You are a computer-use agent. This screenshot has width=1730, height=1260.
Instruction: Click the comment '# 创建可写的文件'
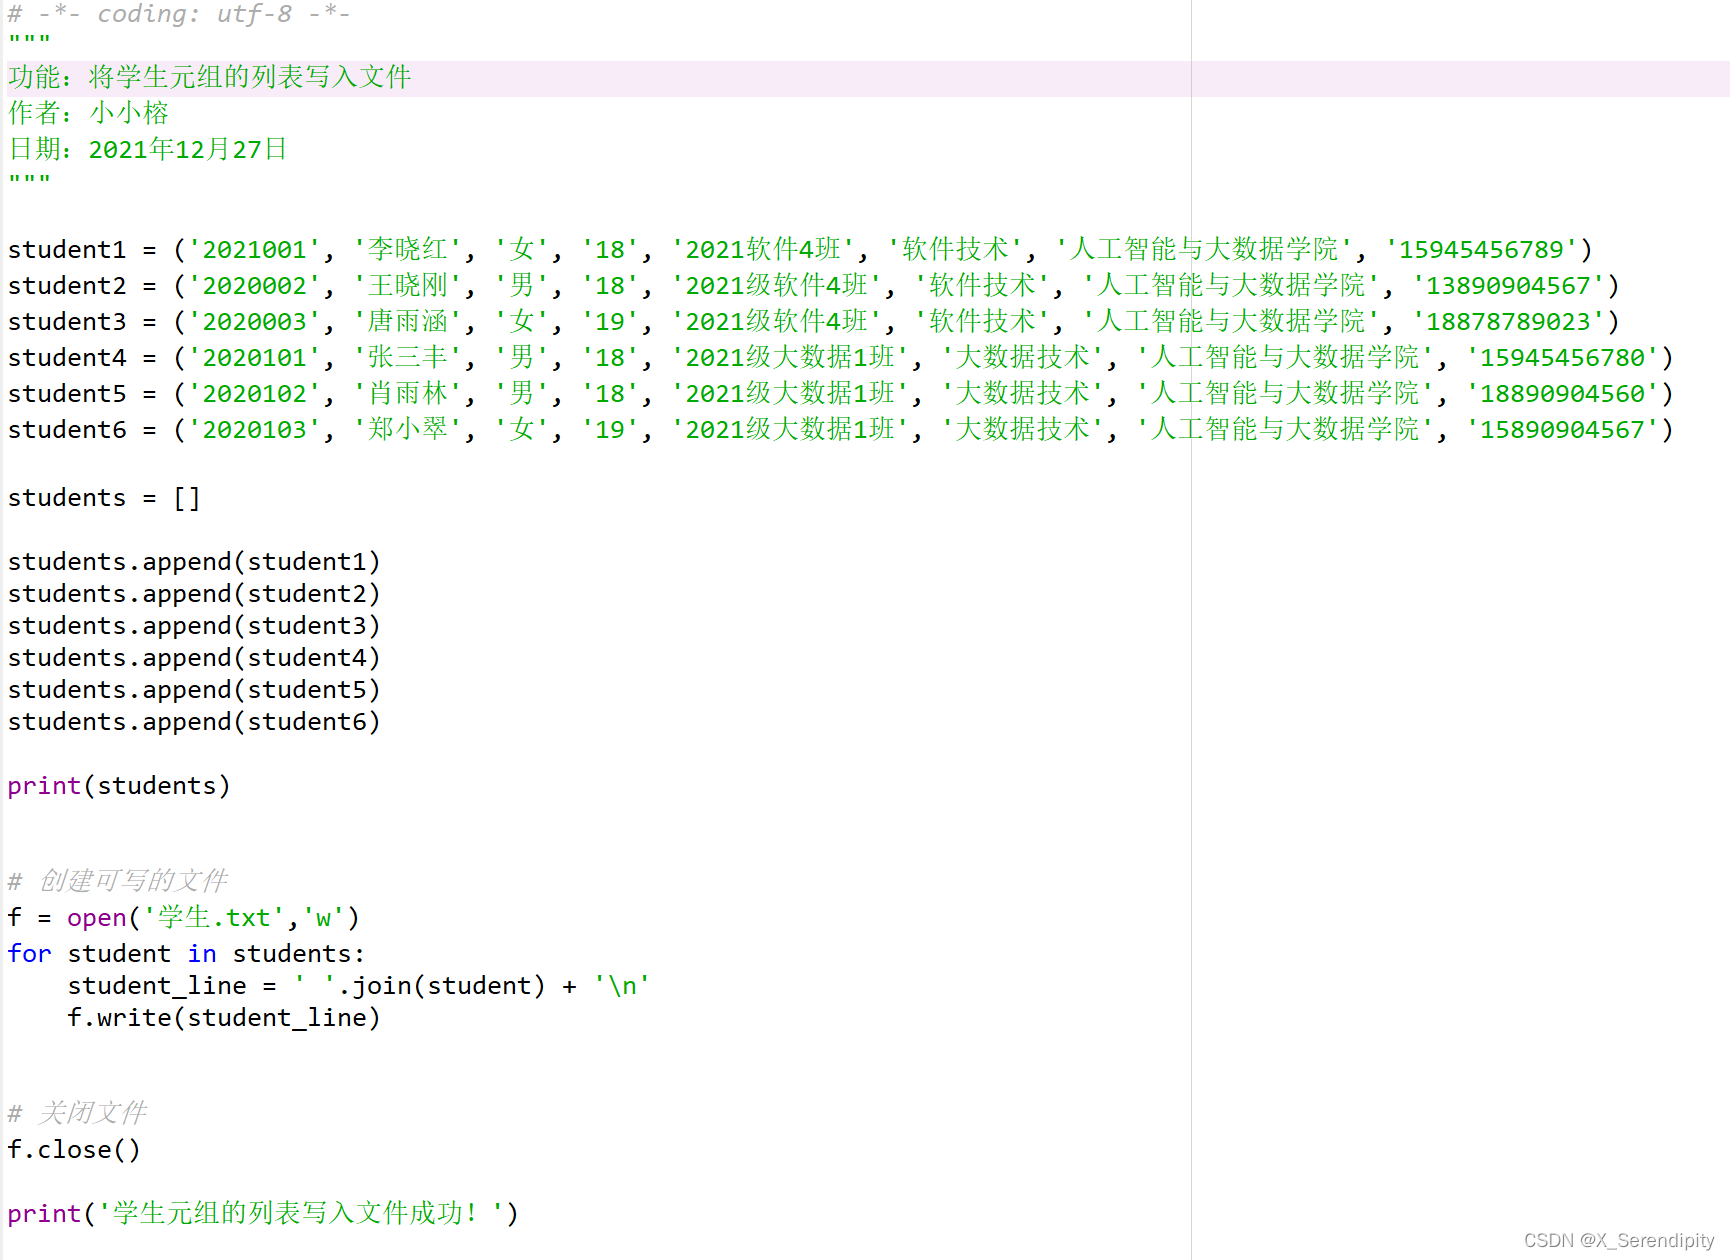point(118,881)
